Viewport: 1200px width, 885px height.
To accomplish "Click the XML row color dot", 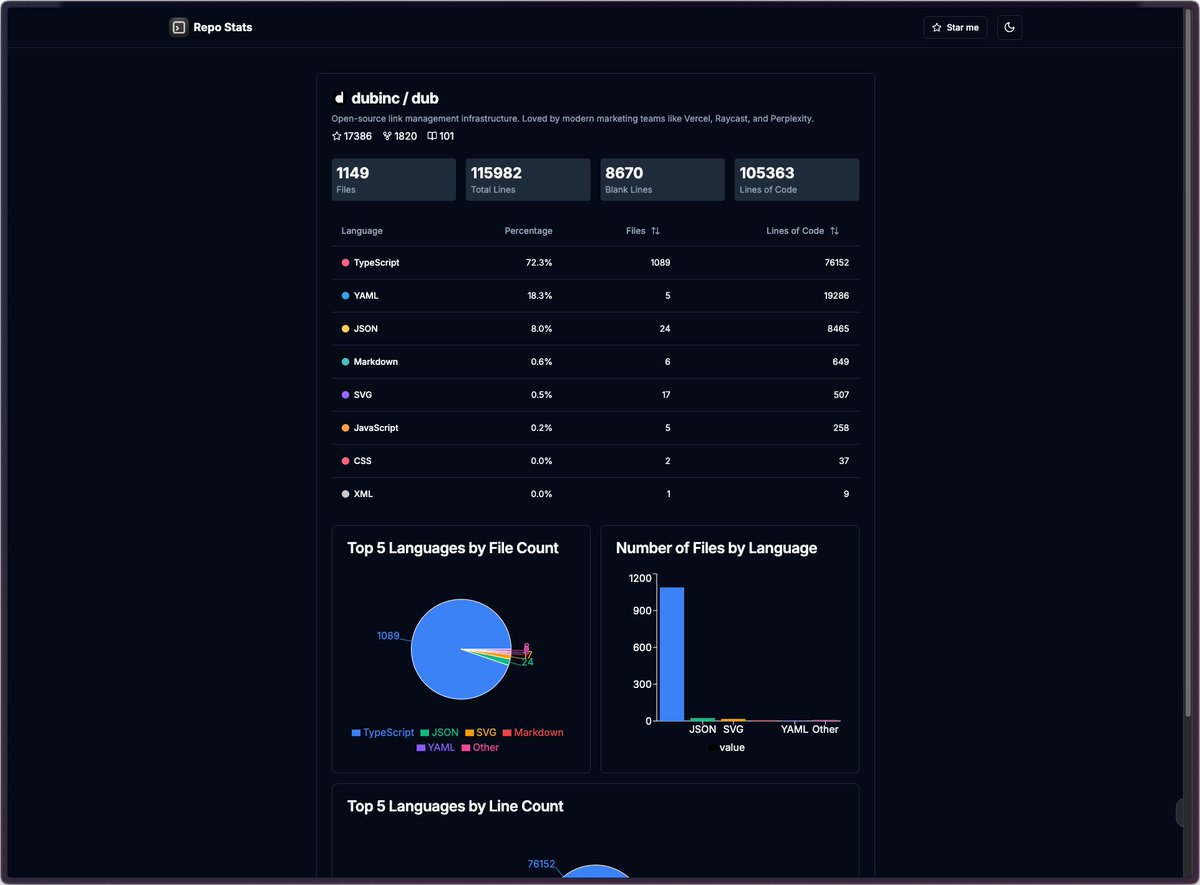I will click(346, 494).
